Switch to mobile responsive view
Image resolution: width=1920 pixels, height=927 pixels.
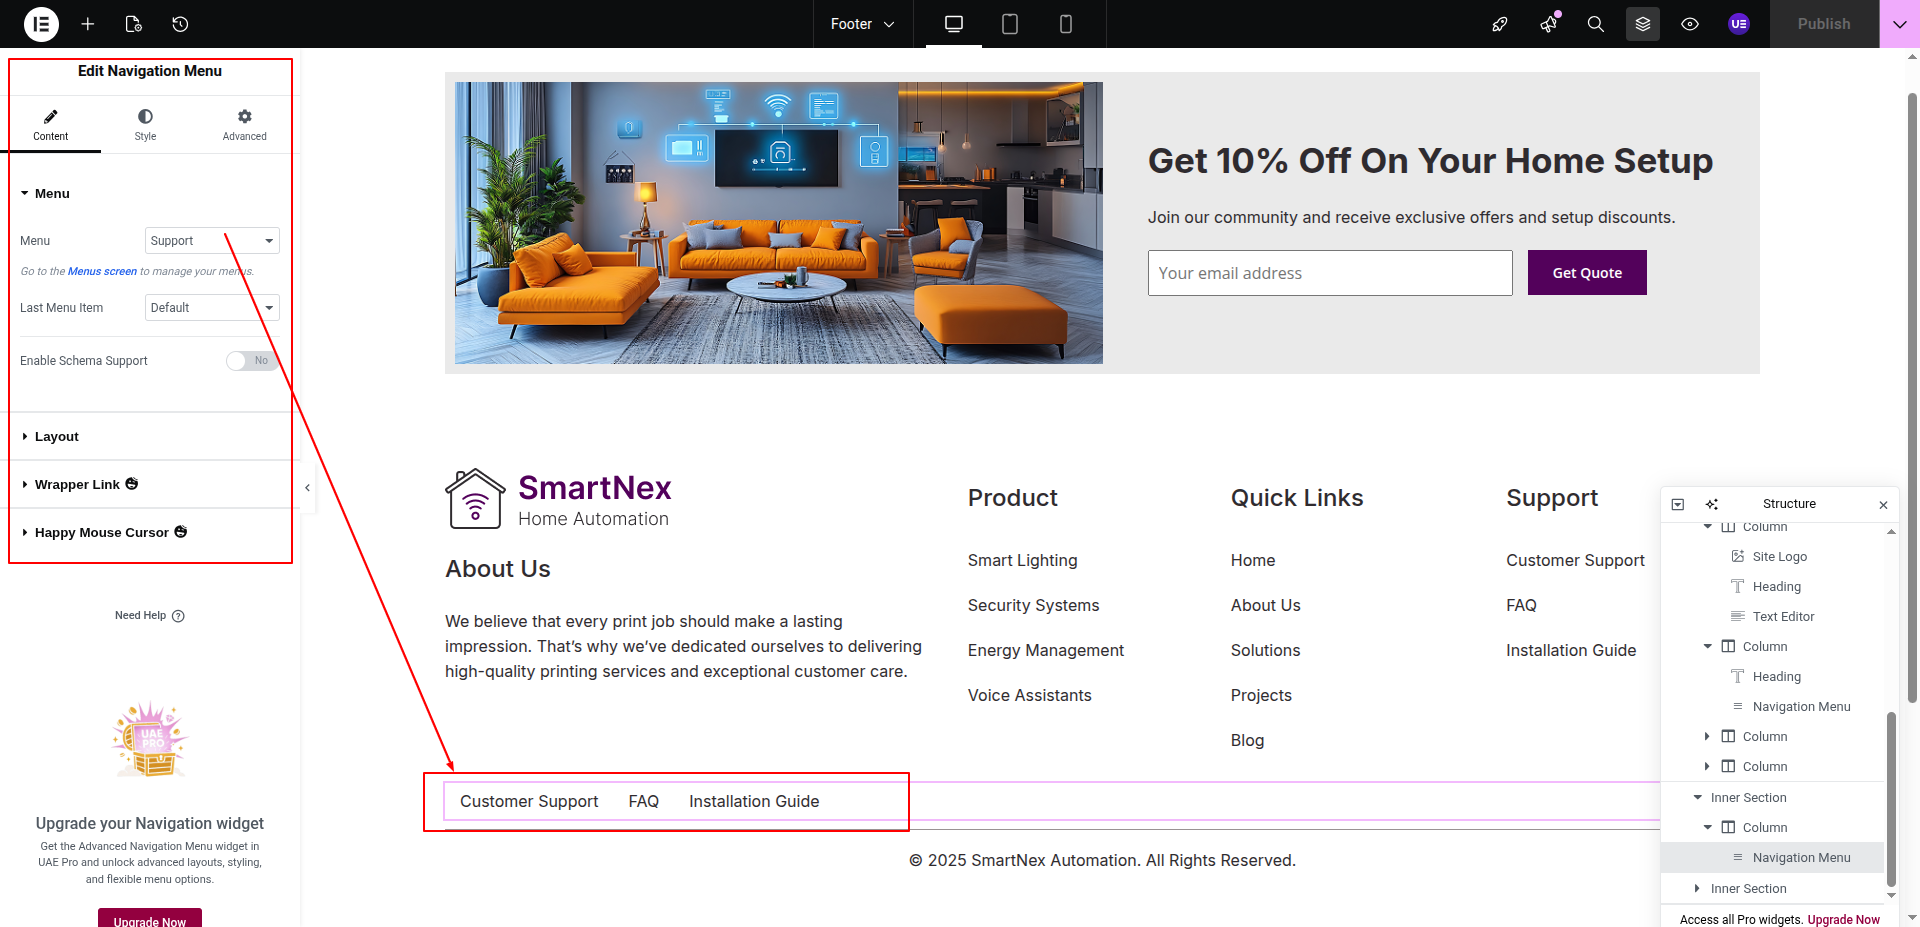[x=1066, y=24]
